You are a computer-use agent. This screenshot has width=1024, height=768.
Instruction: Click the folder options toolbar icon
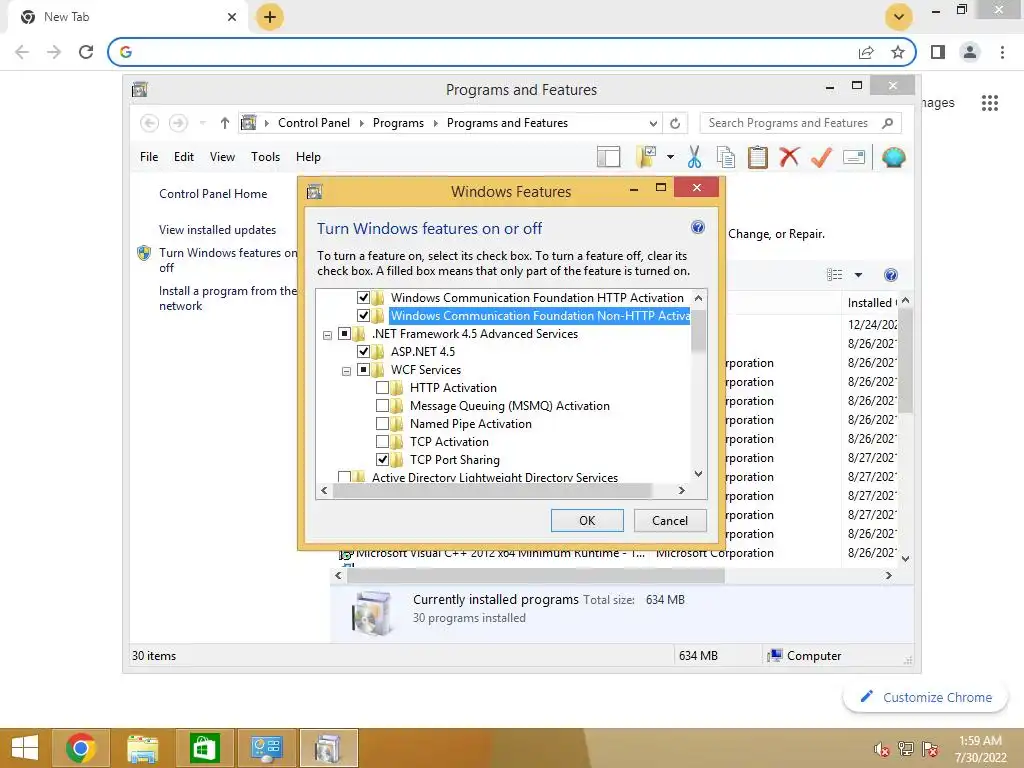click(646, 157)
